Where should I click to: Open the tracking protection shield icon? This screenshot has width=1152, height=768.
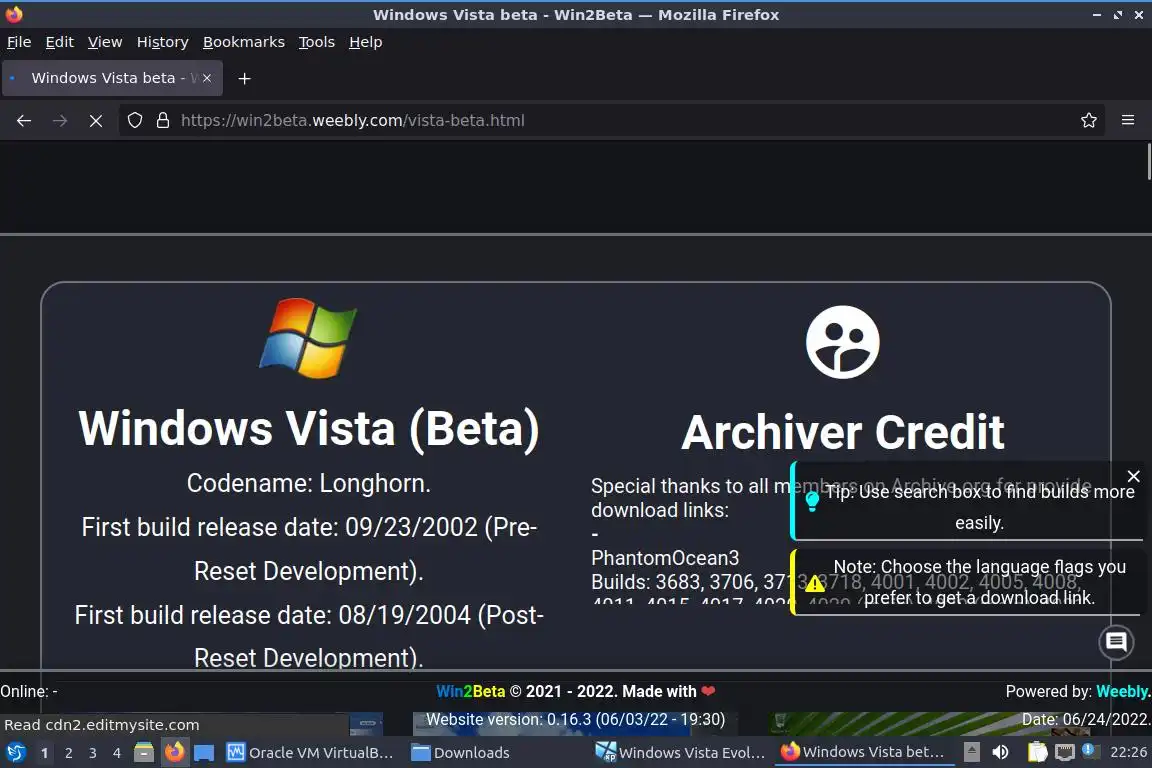[x=134, y=121]
